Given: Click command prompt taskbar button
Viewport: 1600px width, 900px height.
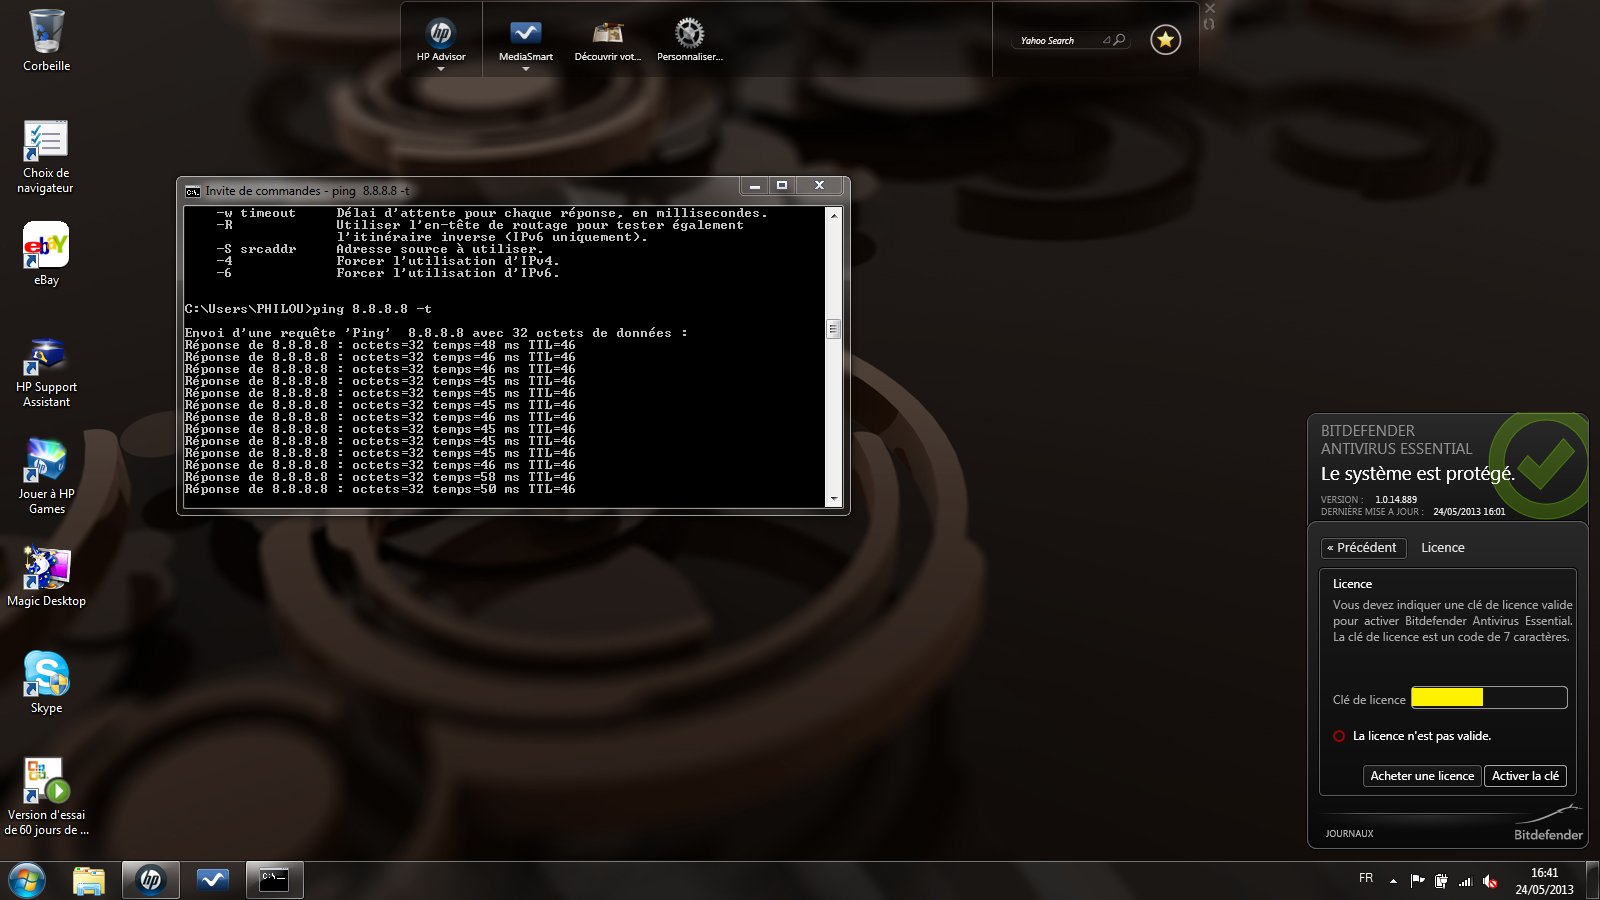Looking at the screenshot, I should pyautogui.click(x=274, y=881).
